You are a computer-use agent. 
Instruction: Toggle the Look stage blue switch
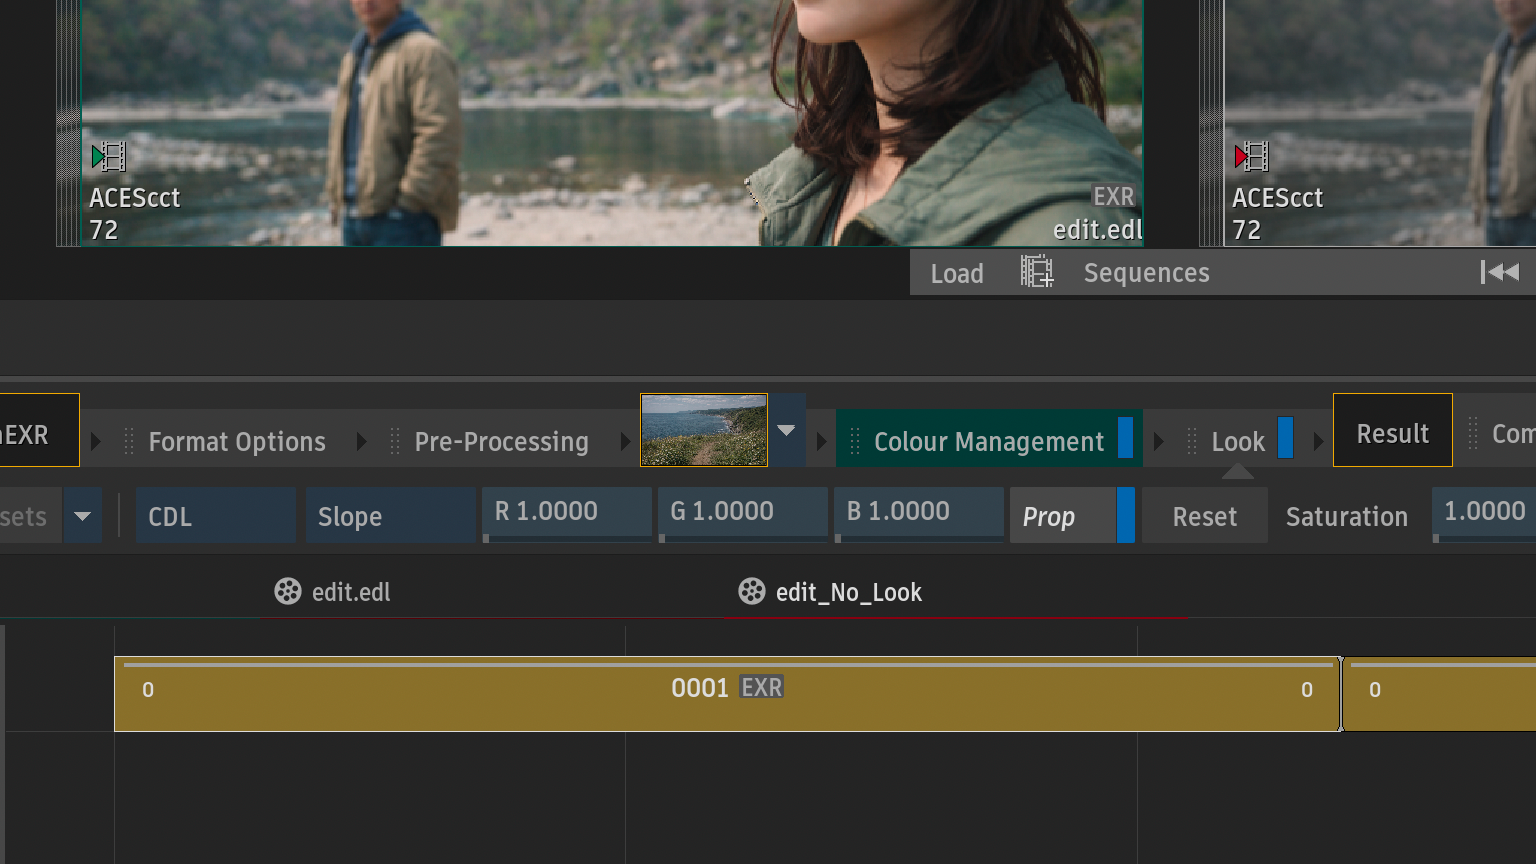coord(1286,438)
